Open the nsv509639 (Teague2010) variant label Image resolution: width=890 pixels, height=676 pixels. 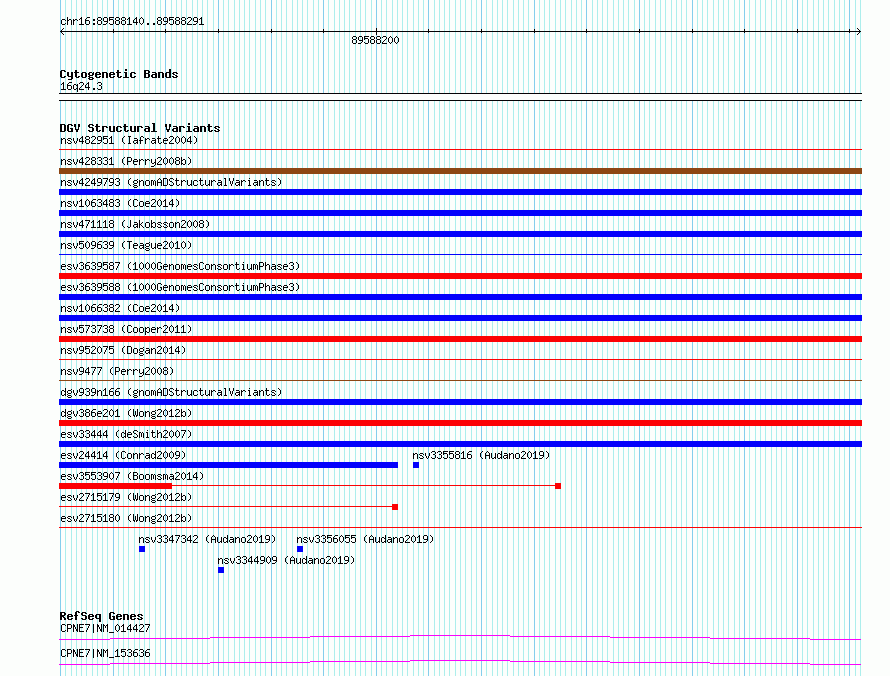pos(126,245)
